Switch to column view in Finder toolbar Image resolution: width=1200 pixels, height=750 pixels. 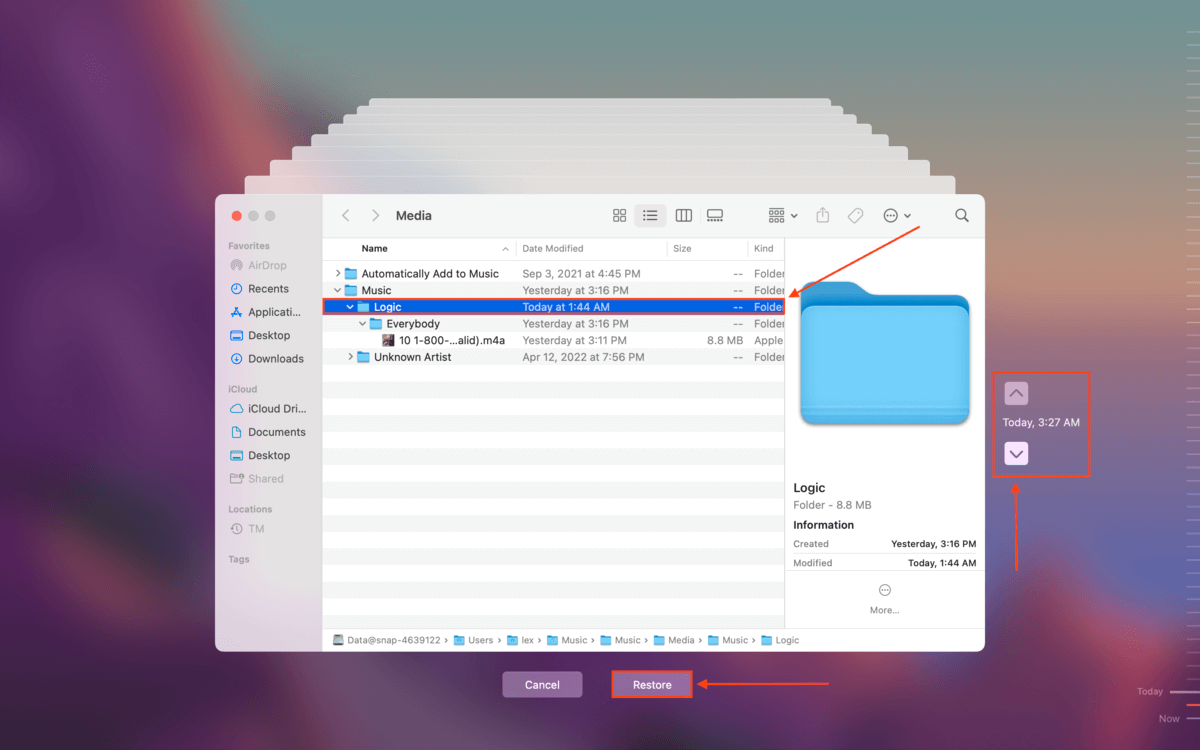click(x=684, y=216)
